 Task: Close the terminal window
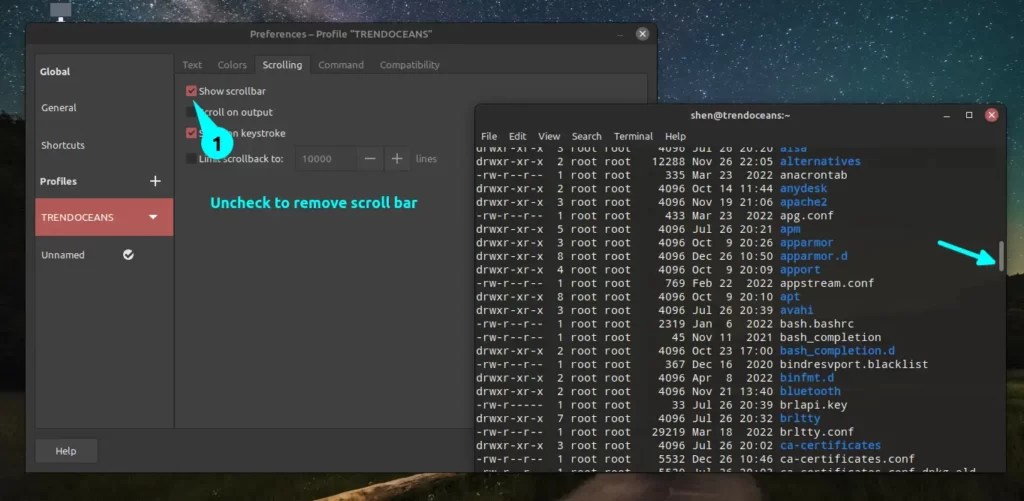click(x=991, y=115)
